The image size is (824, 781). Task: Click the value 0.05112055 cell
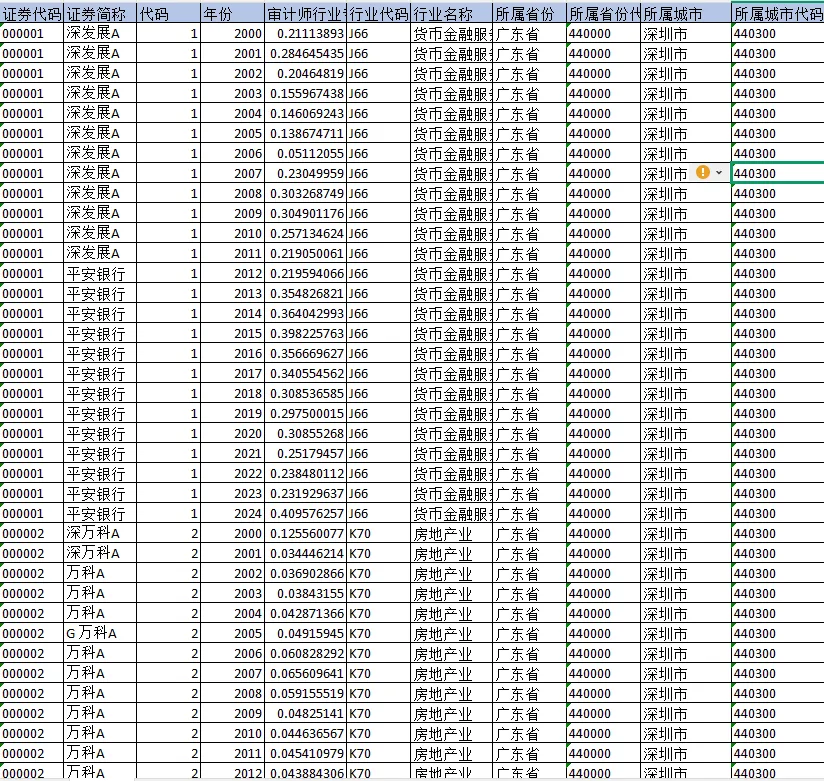point(305,153)
